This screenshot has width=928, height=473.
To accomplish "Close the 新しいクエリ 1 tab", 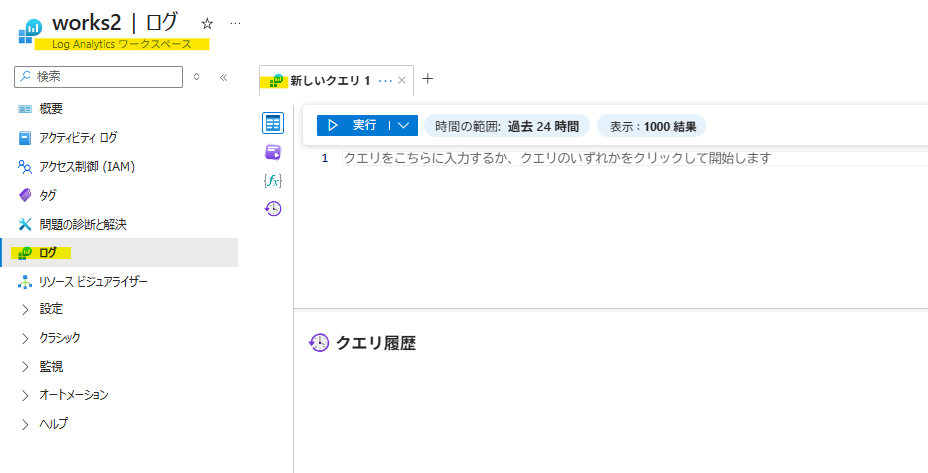I will coord(402,80).
